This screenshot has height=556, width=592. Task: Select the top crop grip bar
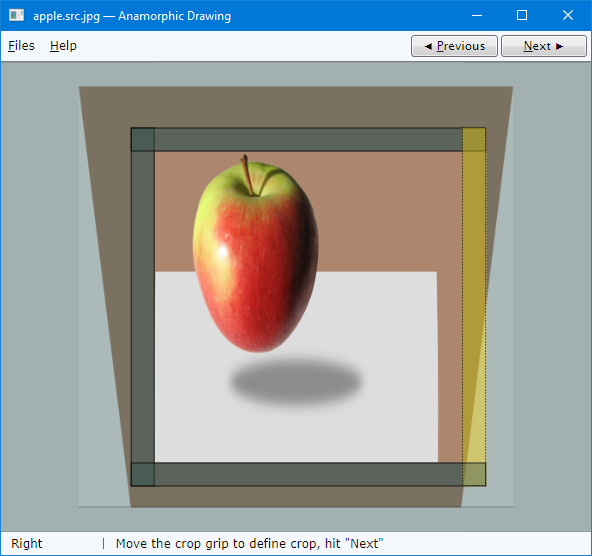coord(308,139)
